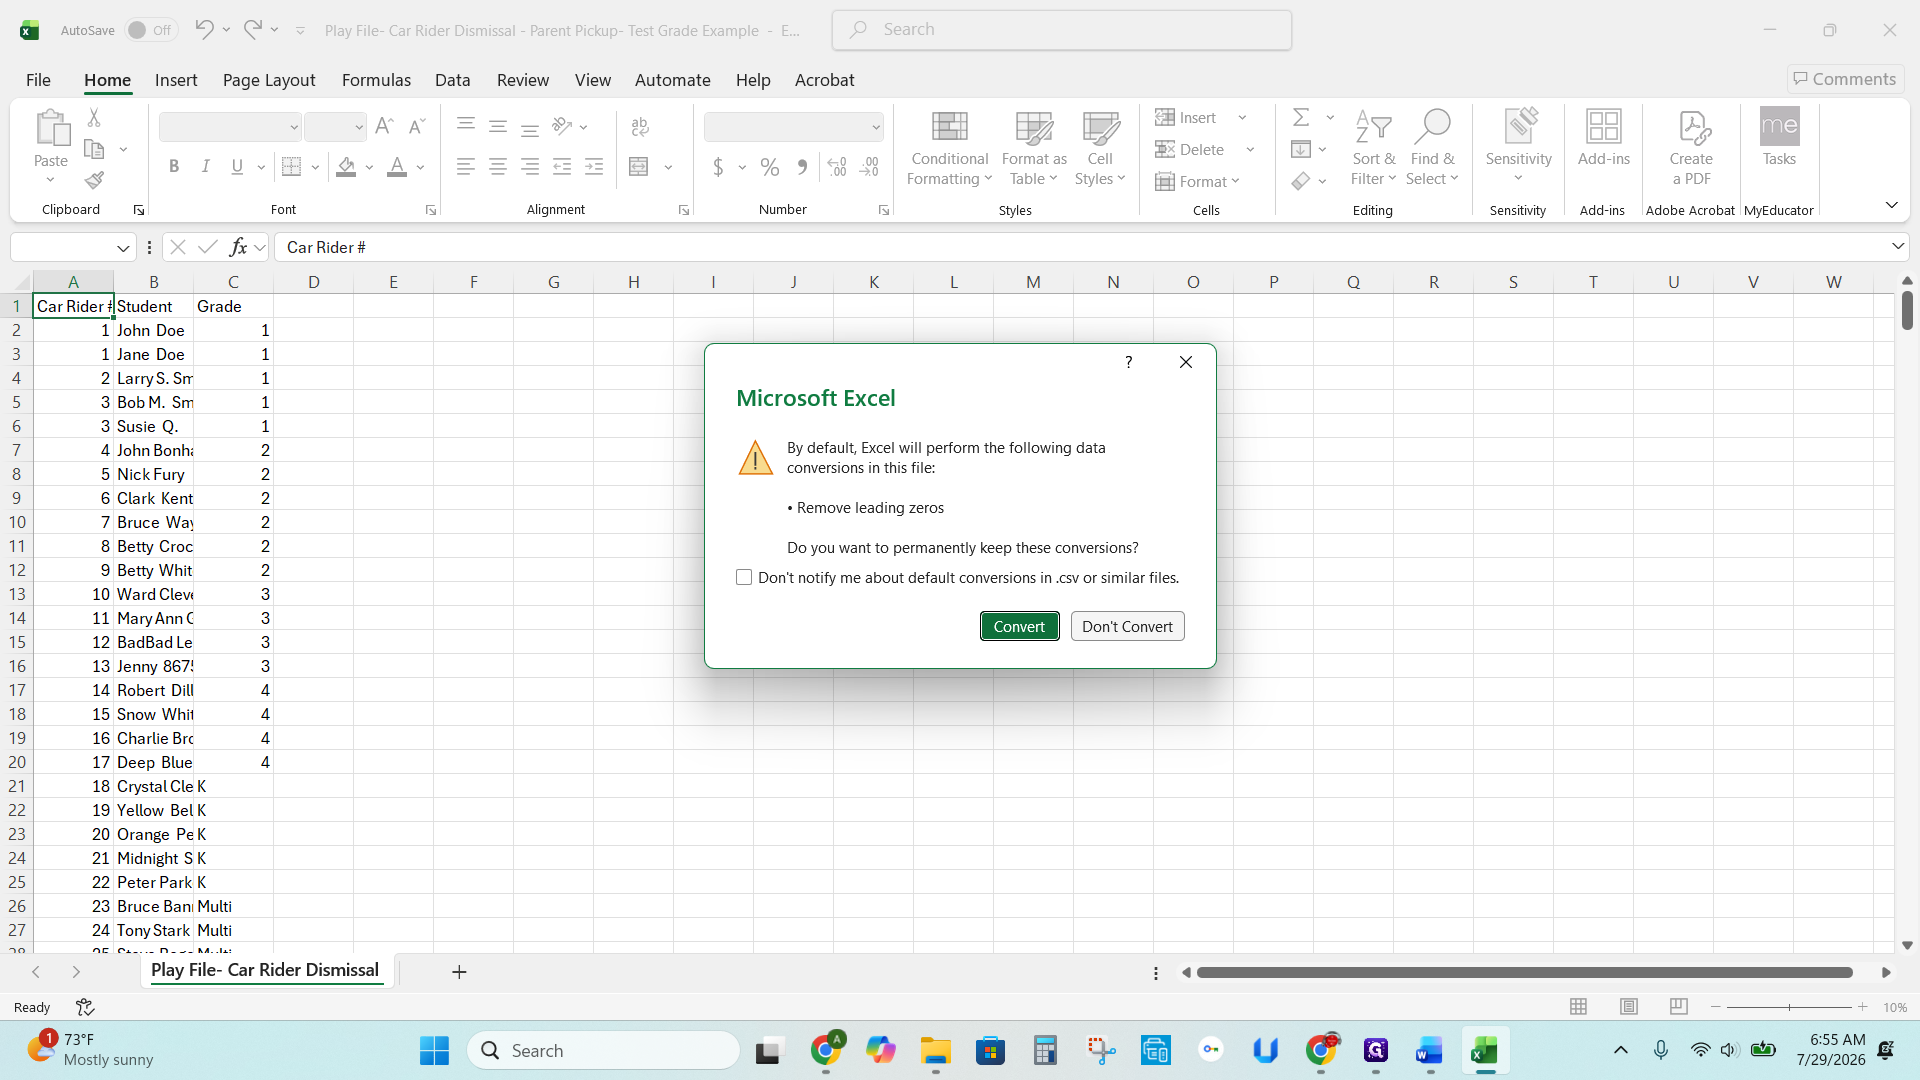This screenshot has height=1080, width=1920.
Task: Click the Center align icon
Action: 498,167
